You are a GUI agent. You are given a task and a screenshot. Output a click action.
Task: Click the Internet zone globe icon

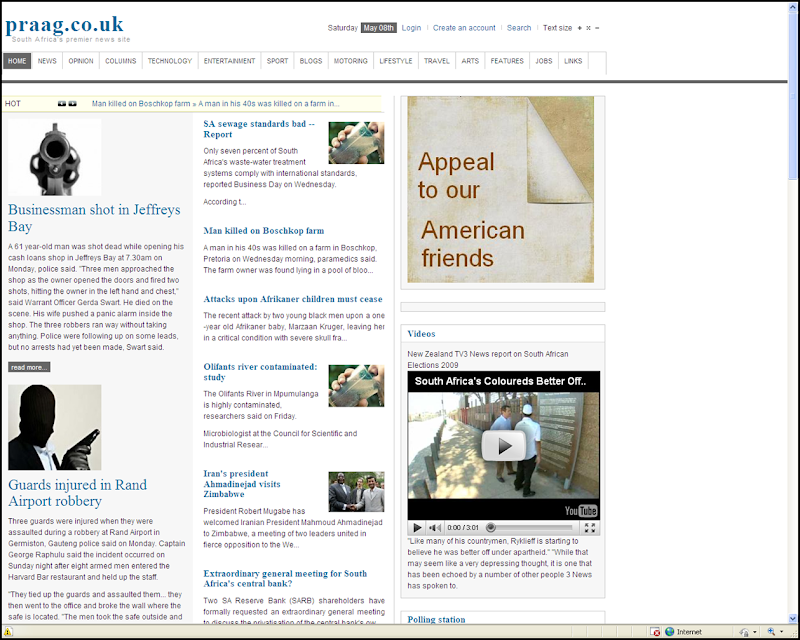tap(669, 632)
